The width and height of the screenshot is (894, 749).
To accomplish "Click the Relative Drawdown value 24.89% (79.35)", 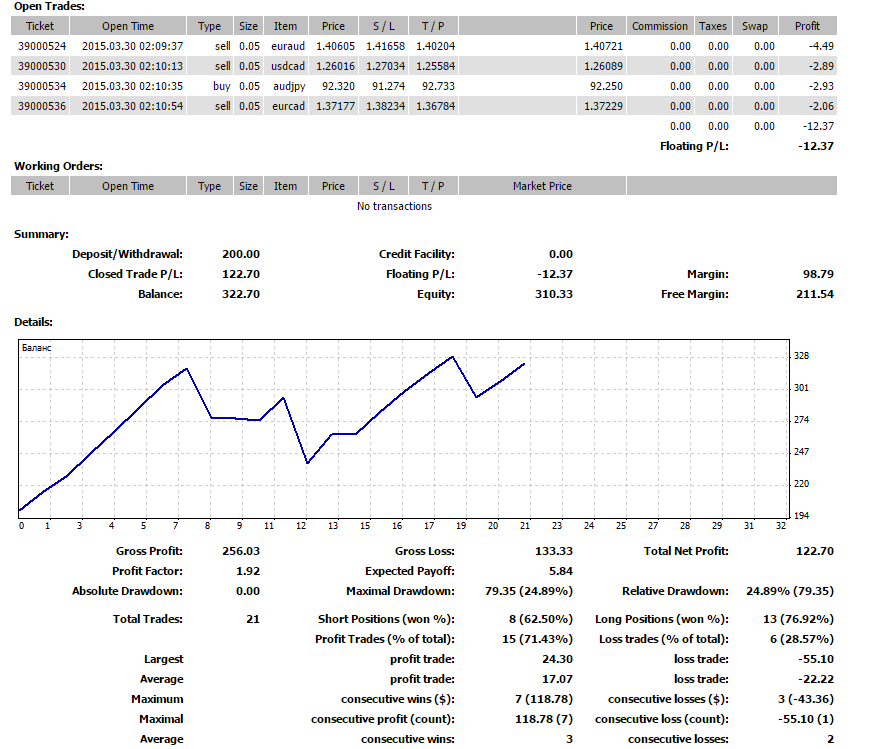I will point(790,591).
